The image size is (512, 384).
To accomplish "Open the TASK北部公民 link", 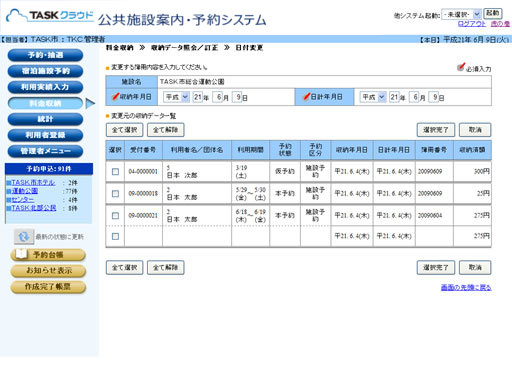I will (34, 208).
